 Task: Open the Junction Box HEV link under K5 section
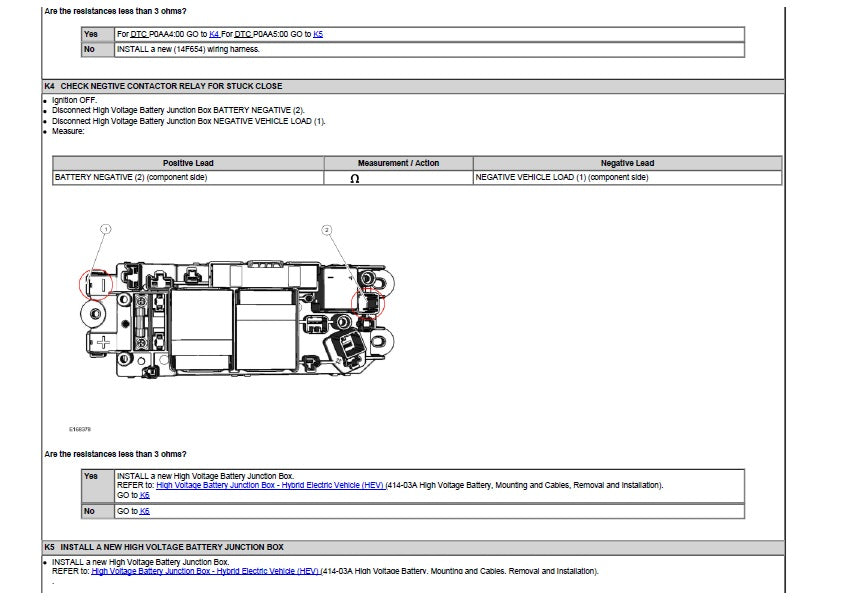coord(205,571)
